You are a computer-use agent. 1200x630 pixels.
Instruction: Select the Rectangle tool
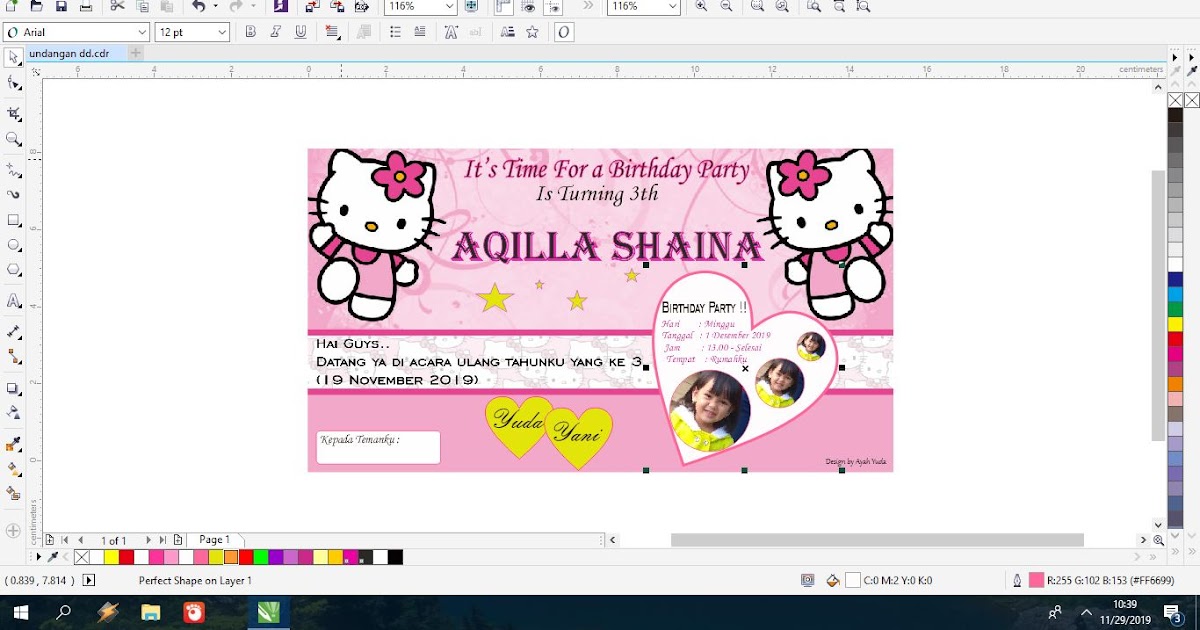[13, 220]
